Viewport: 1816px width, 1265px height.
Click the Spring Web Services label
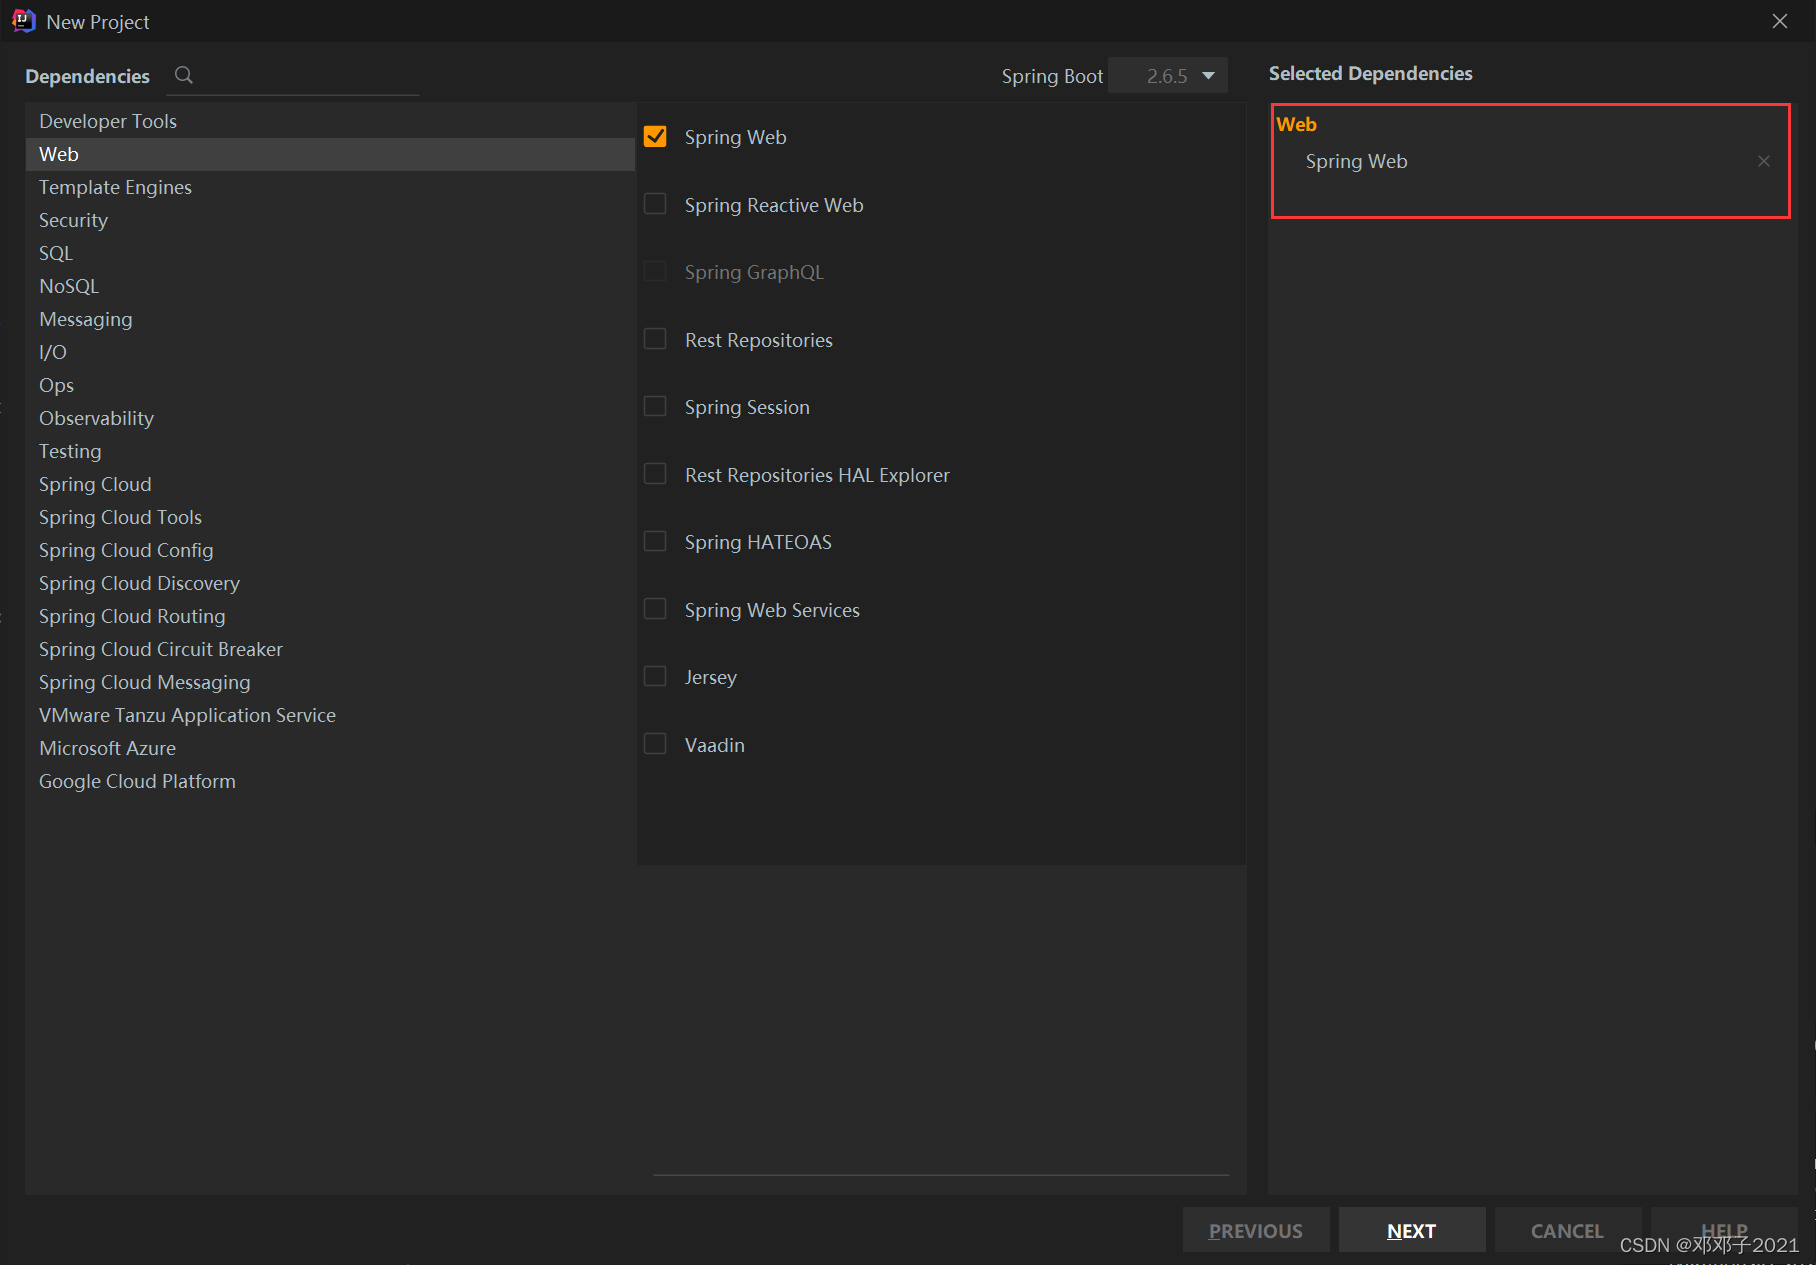tap(772, 610)
